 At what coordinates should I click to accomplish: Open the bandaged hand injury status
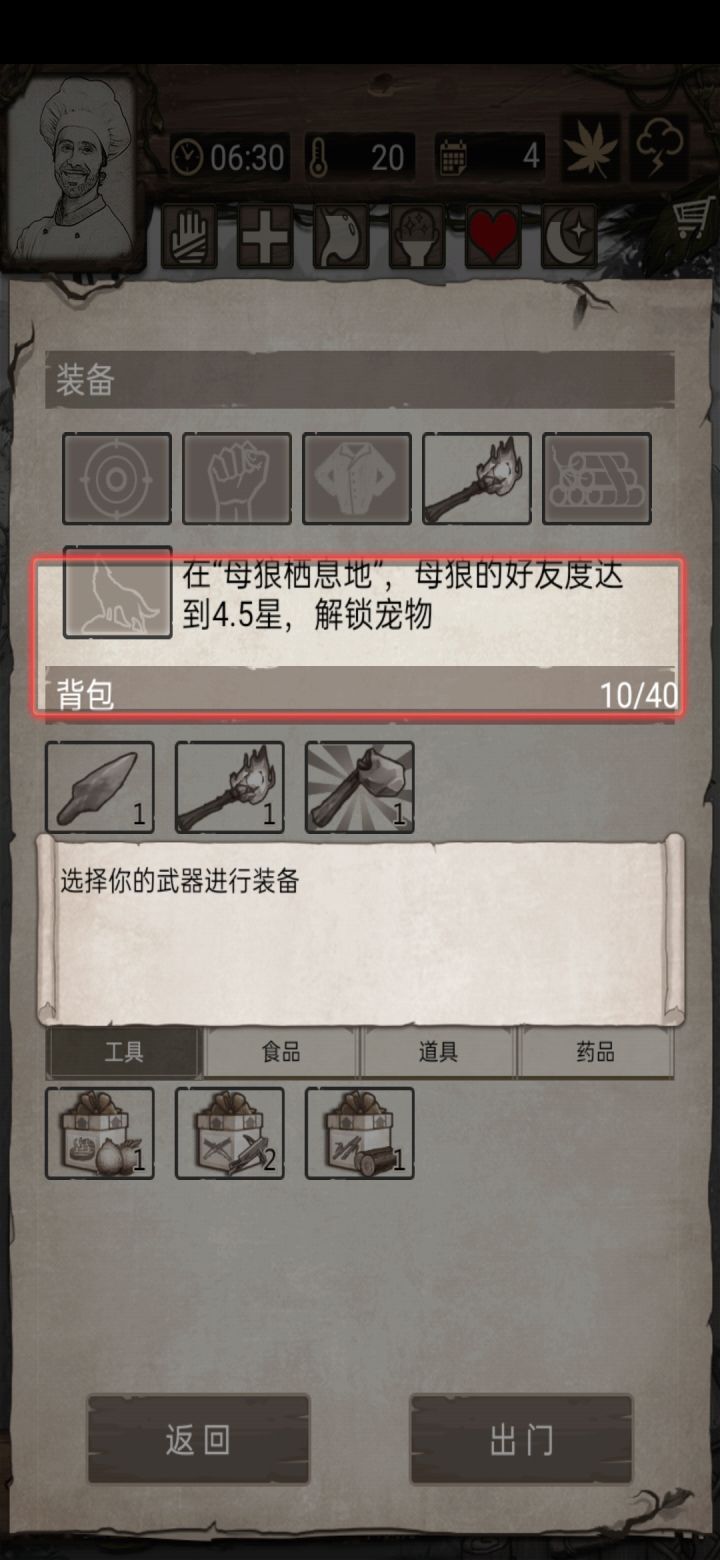(x=189, y=237)
